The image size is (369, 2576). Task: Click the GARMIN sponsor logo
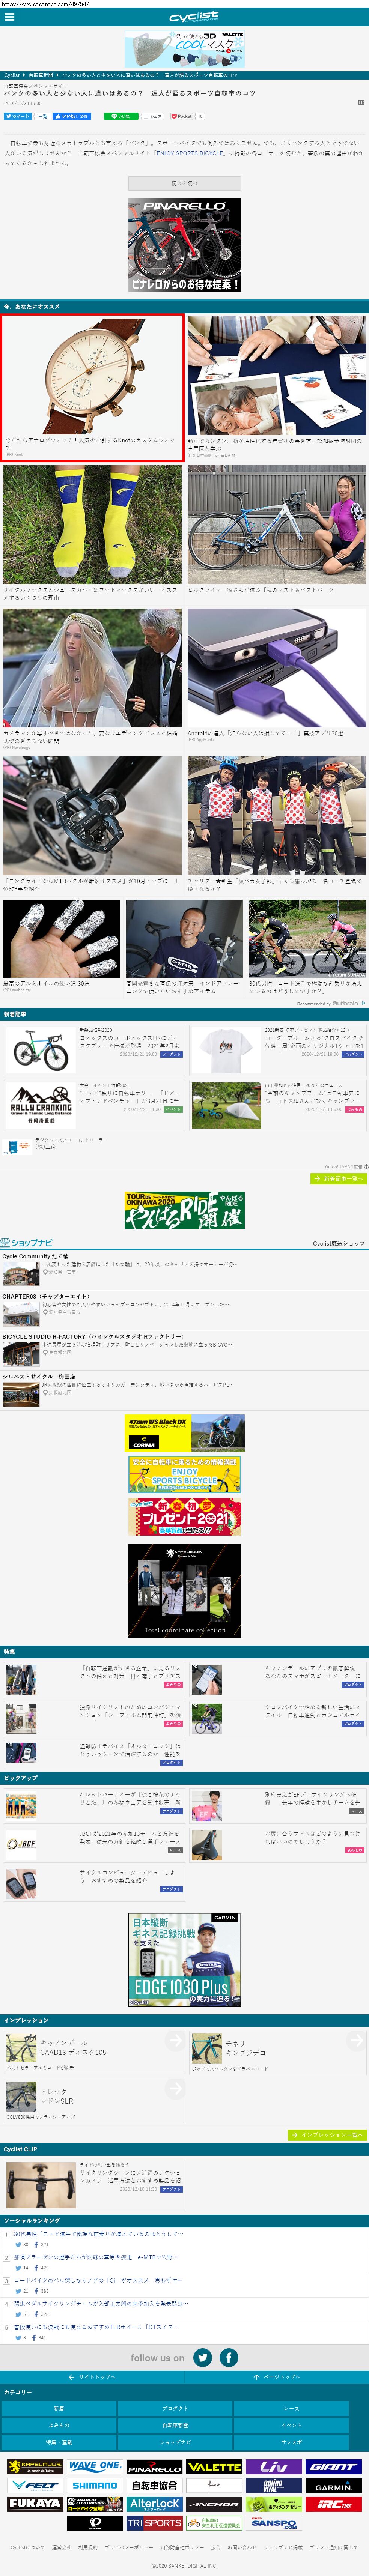pyautogui.click(x=333, y=2485)
